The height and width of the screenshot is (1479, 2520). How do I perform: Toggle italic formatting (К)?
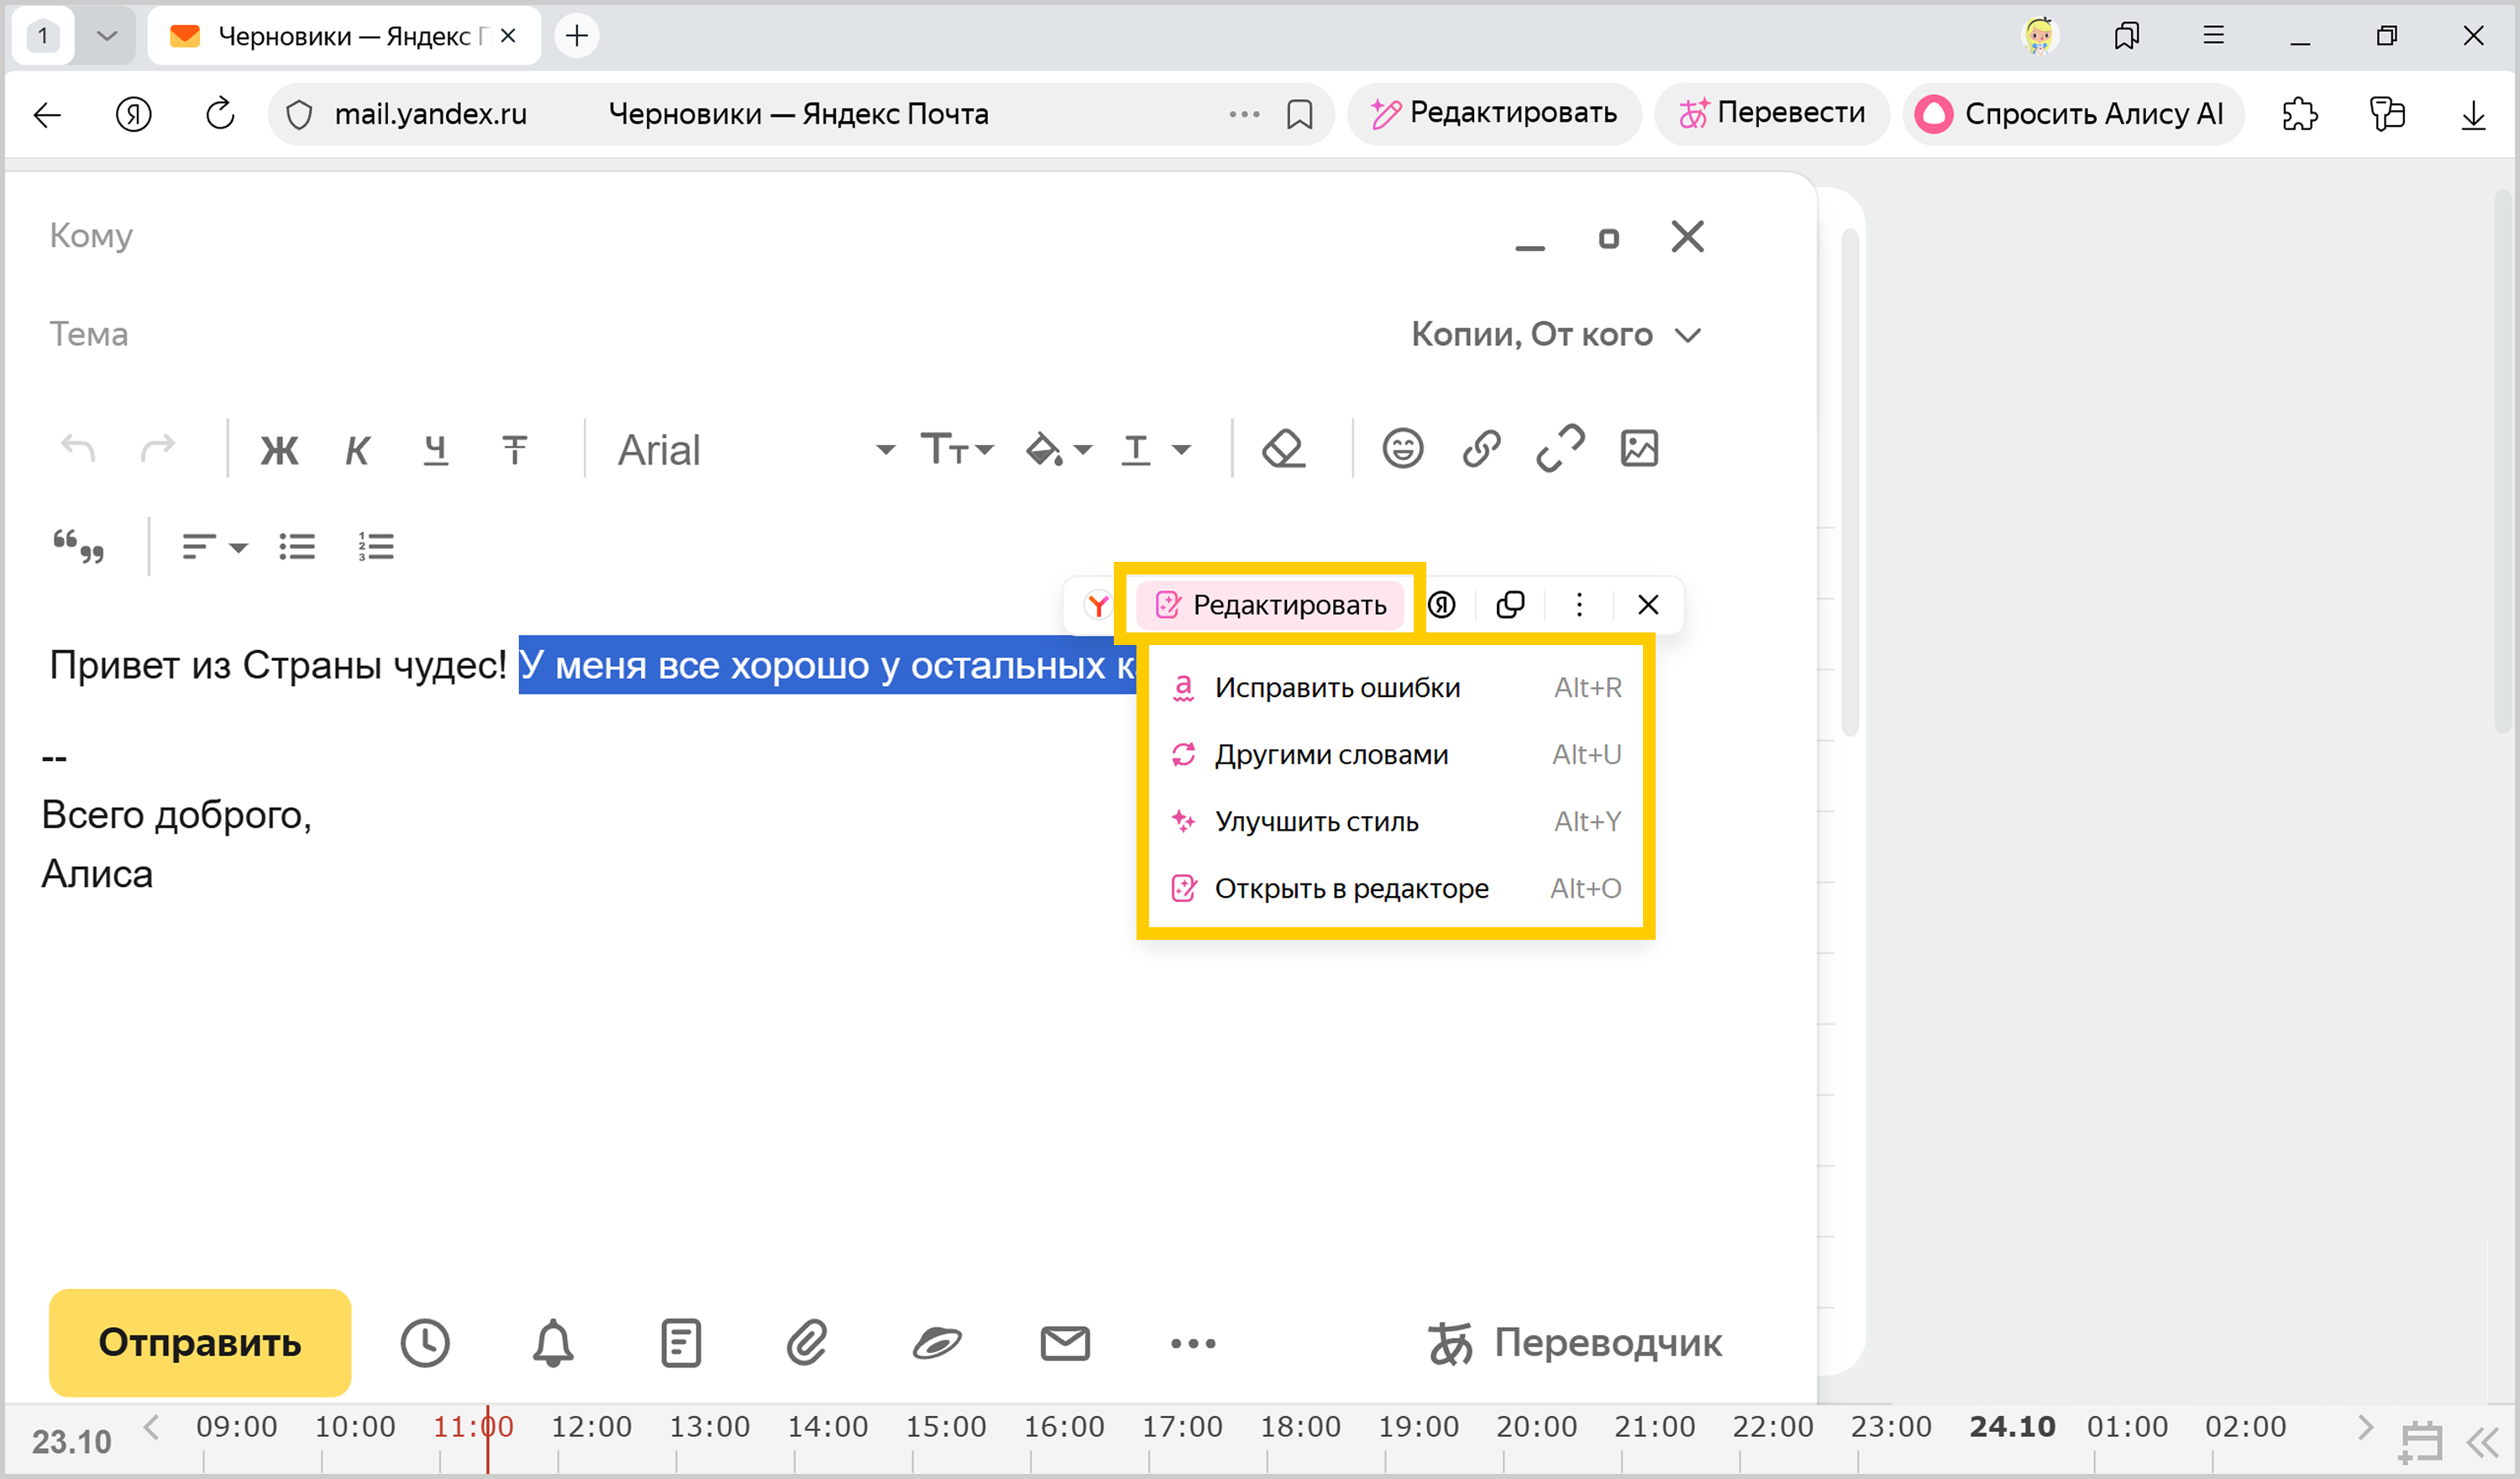pyautogui.click(x=357, y=451)
